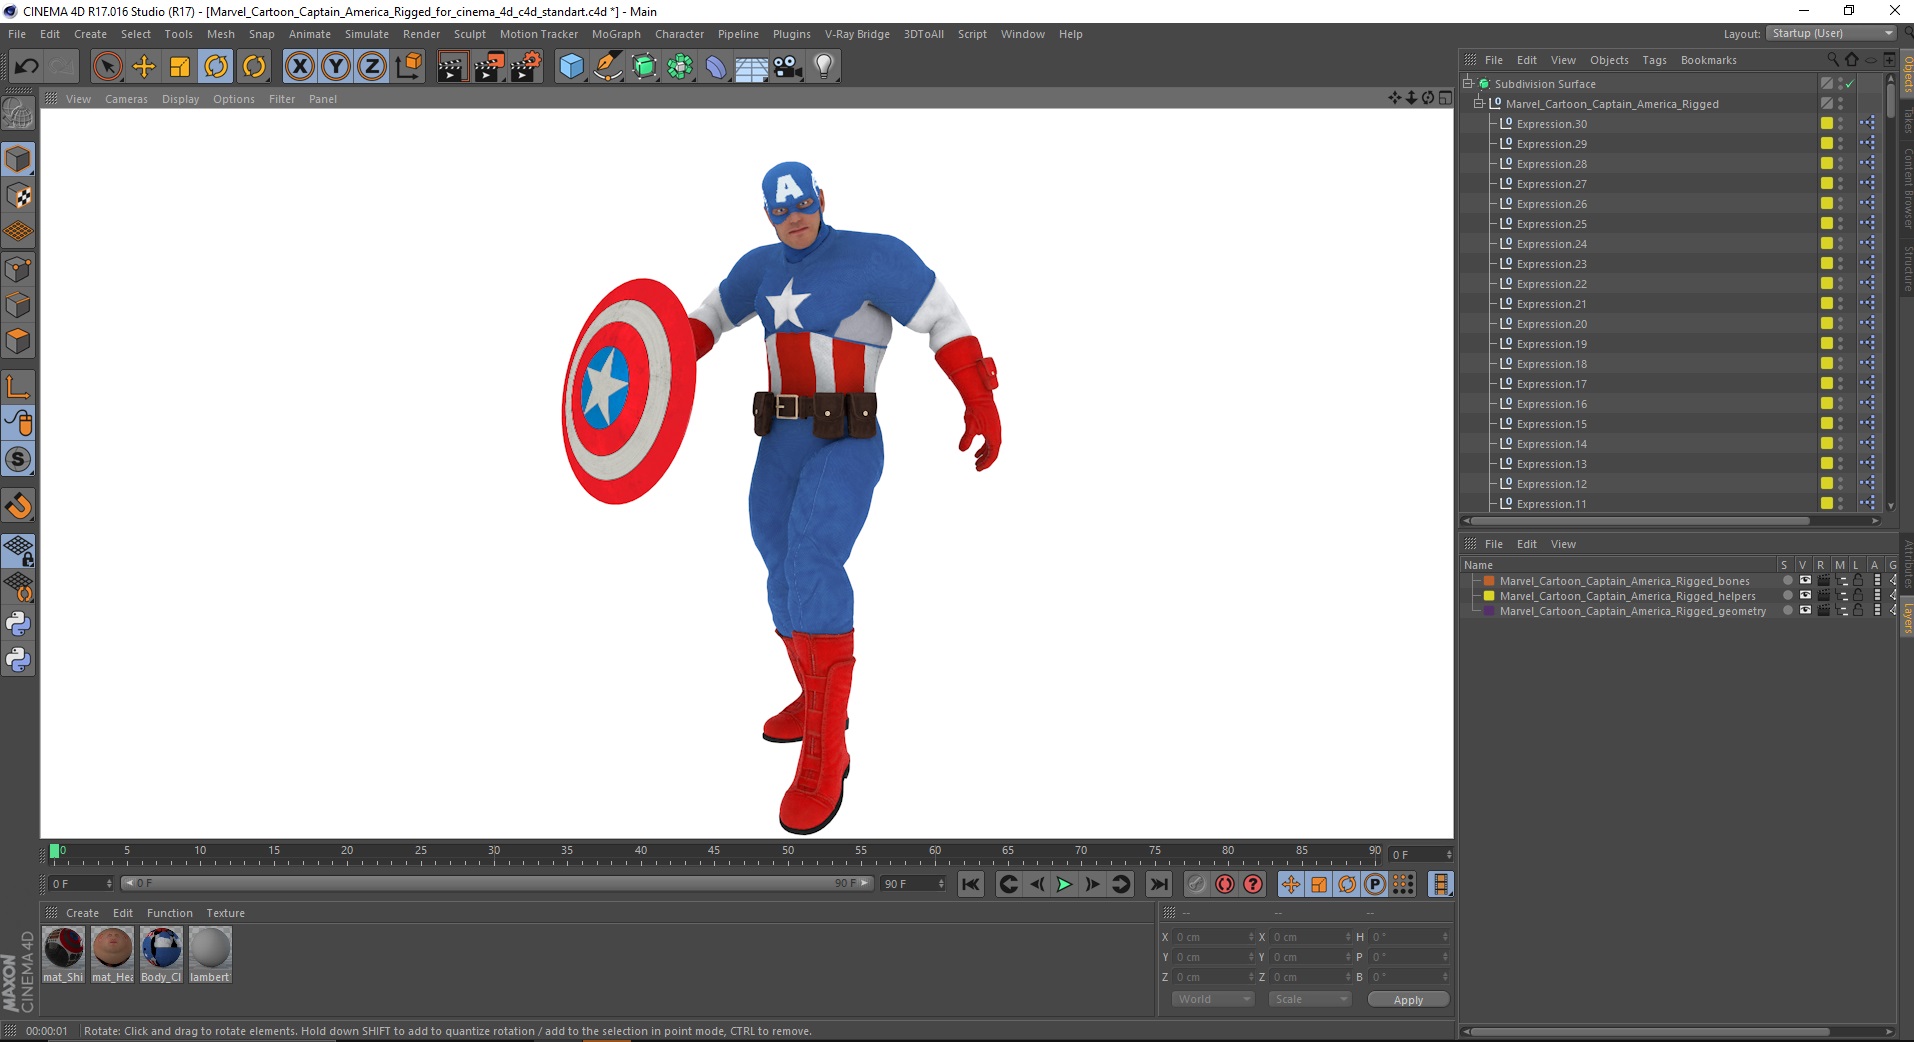Click the home icon in Object Manager
1914x1042 pixels.
[x=1851, y=60]
